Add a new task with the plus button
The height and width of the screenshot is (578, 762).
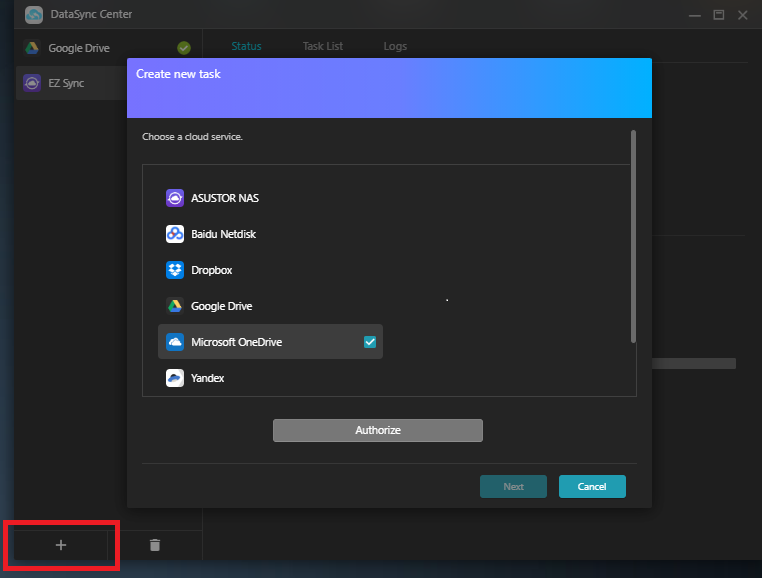point(61,545)
